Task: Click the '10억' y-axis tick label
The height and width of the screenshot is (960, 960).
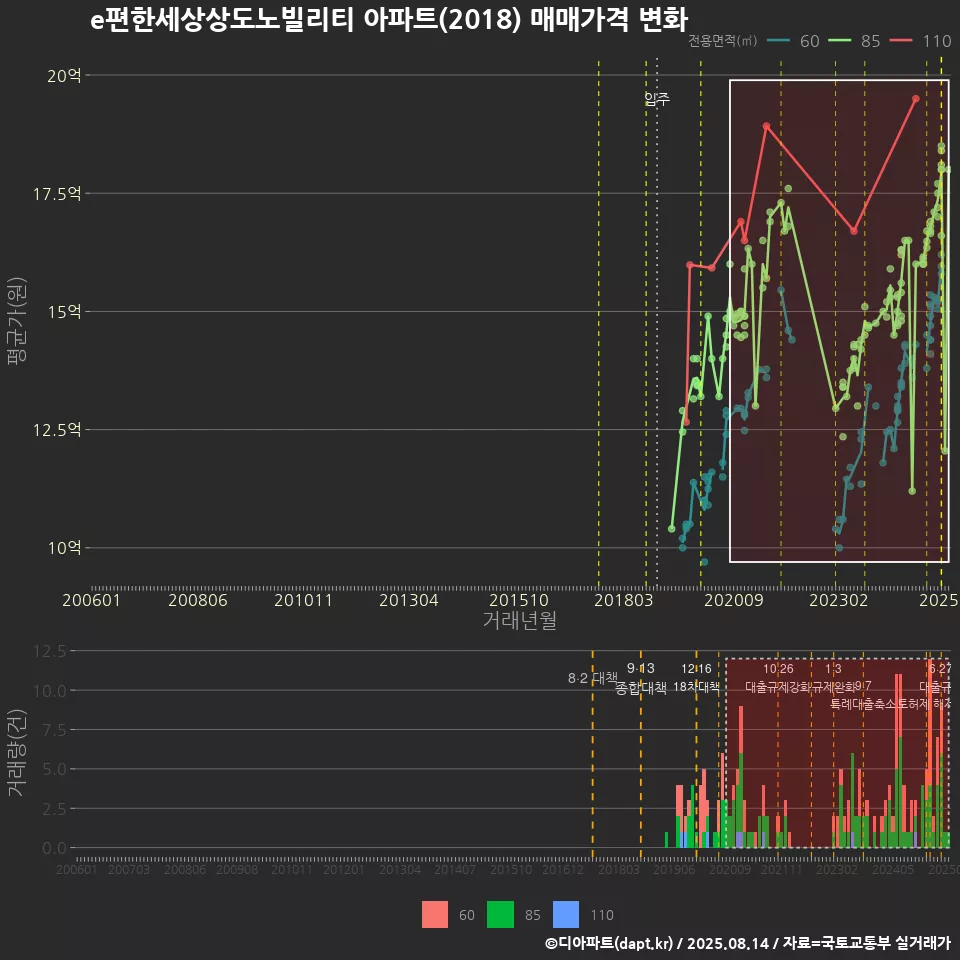Action: click(64, 547)
